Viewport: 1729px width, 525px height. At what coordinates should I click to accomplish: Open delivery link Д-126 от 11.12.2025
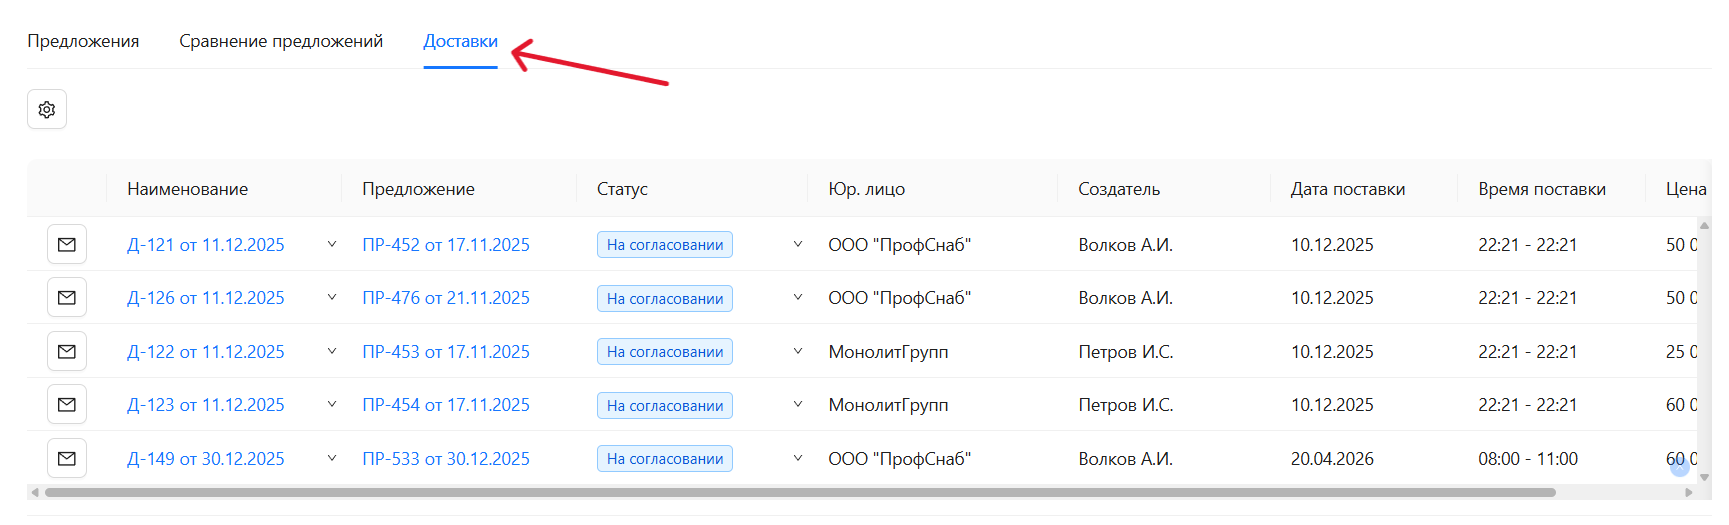point(206,298)
